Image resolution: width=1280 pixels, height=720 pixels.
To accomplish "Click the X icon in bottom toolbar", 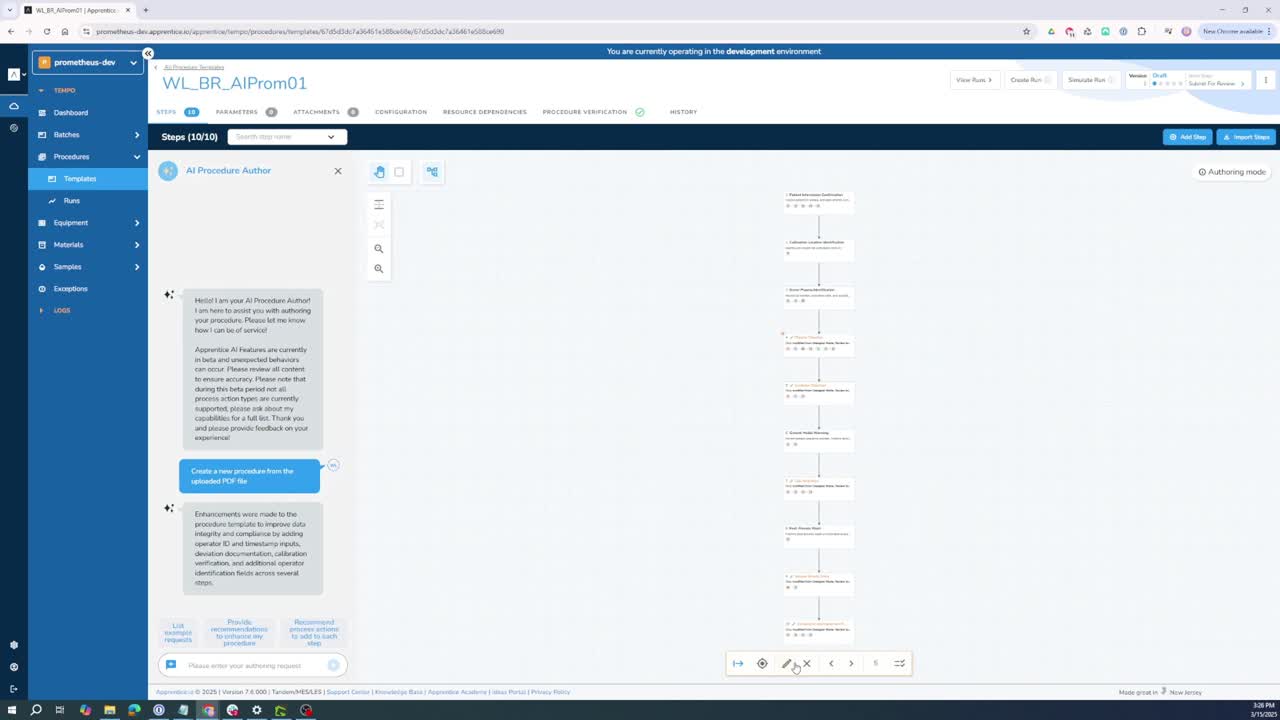I will click(x=807, y=664).
